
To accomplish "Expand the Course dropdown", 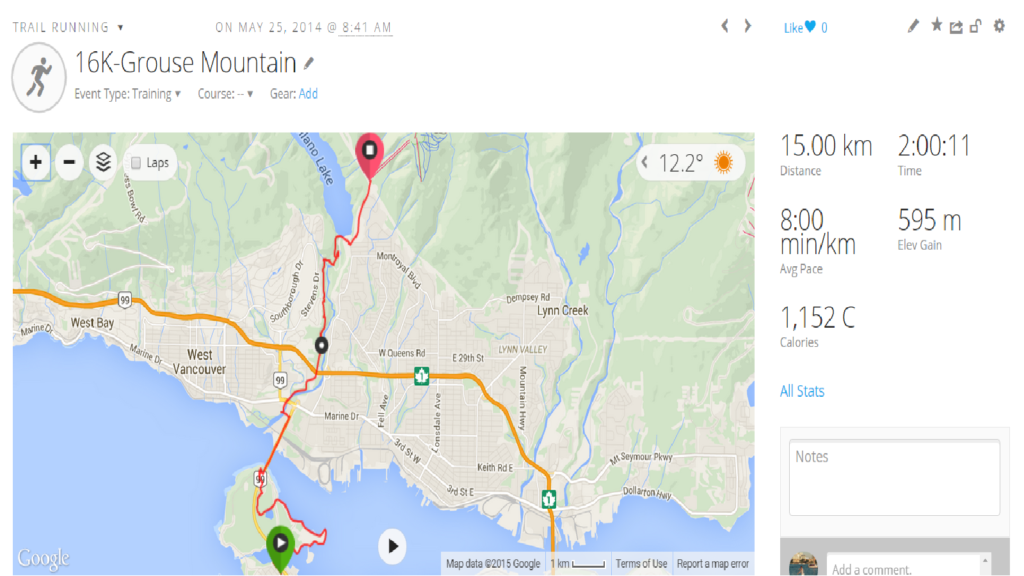I will tap(249, 94).
